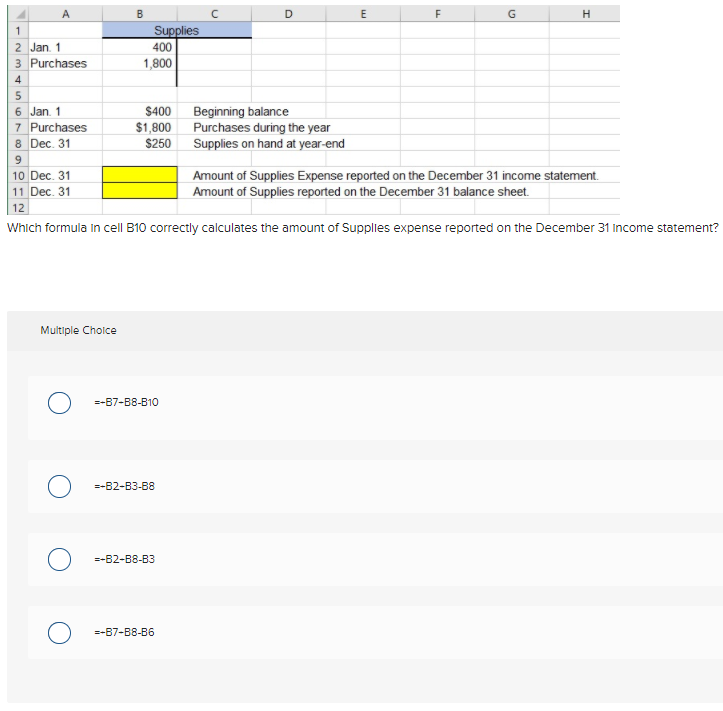Click answer text =-B2-B3-B8
The height and width of the screenshot is (711, 723).
tap(124, 486)
